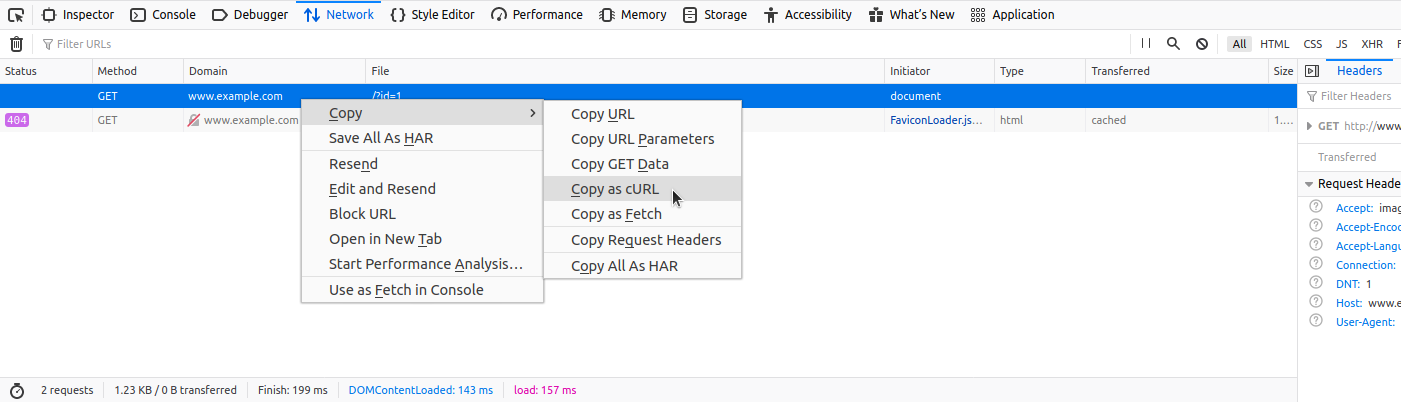Choose Copy as cURL from submenu
This screenshot has width=1401, height=402.
[615, 189]
